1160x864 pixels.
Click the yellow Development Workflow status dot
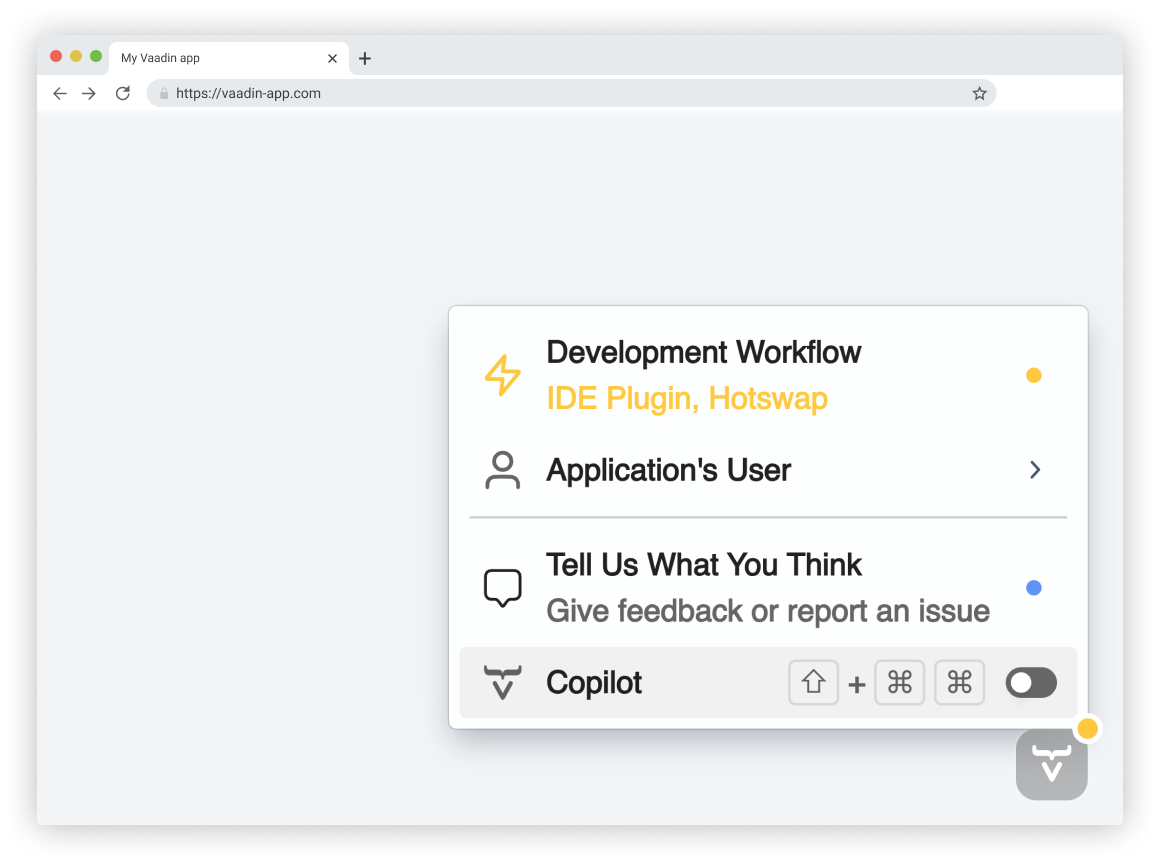(1034, 375)
